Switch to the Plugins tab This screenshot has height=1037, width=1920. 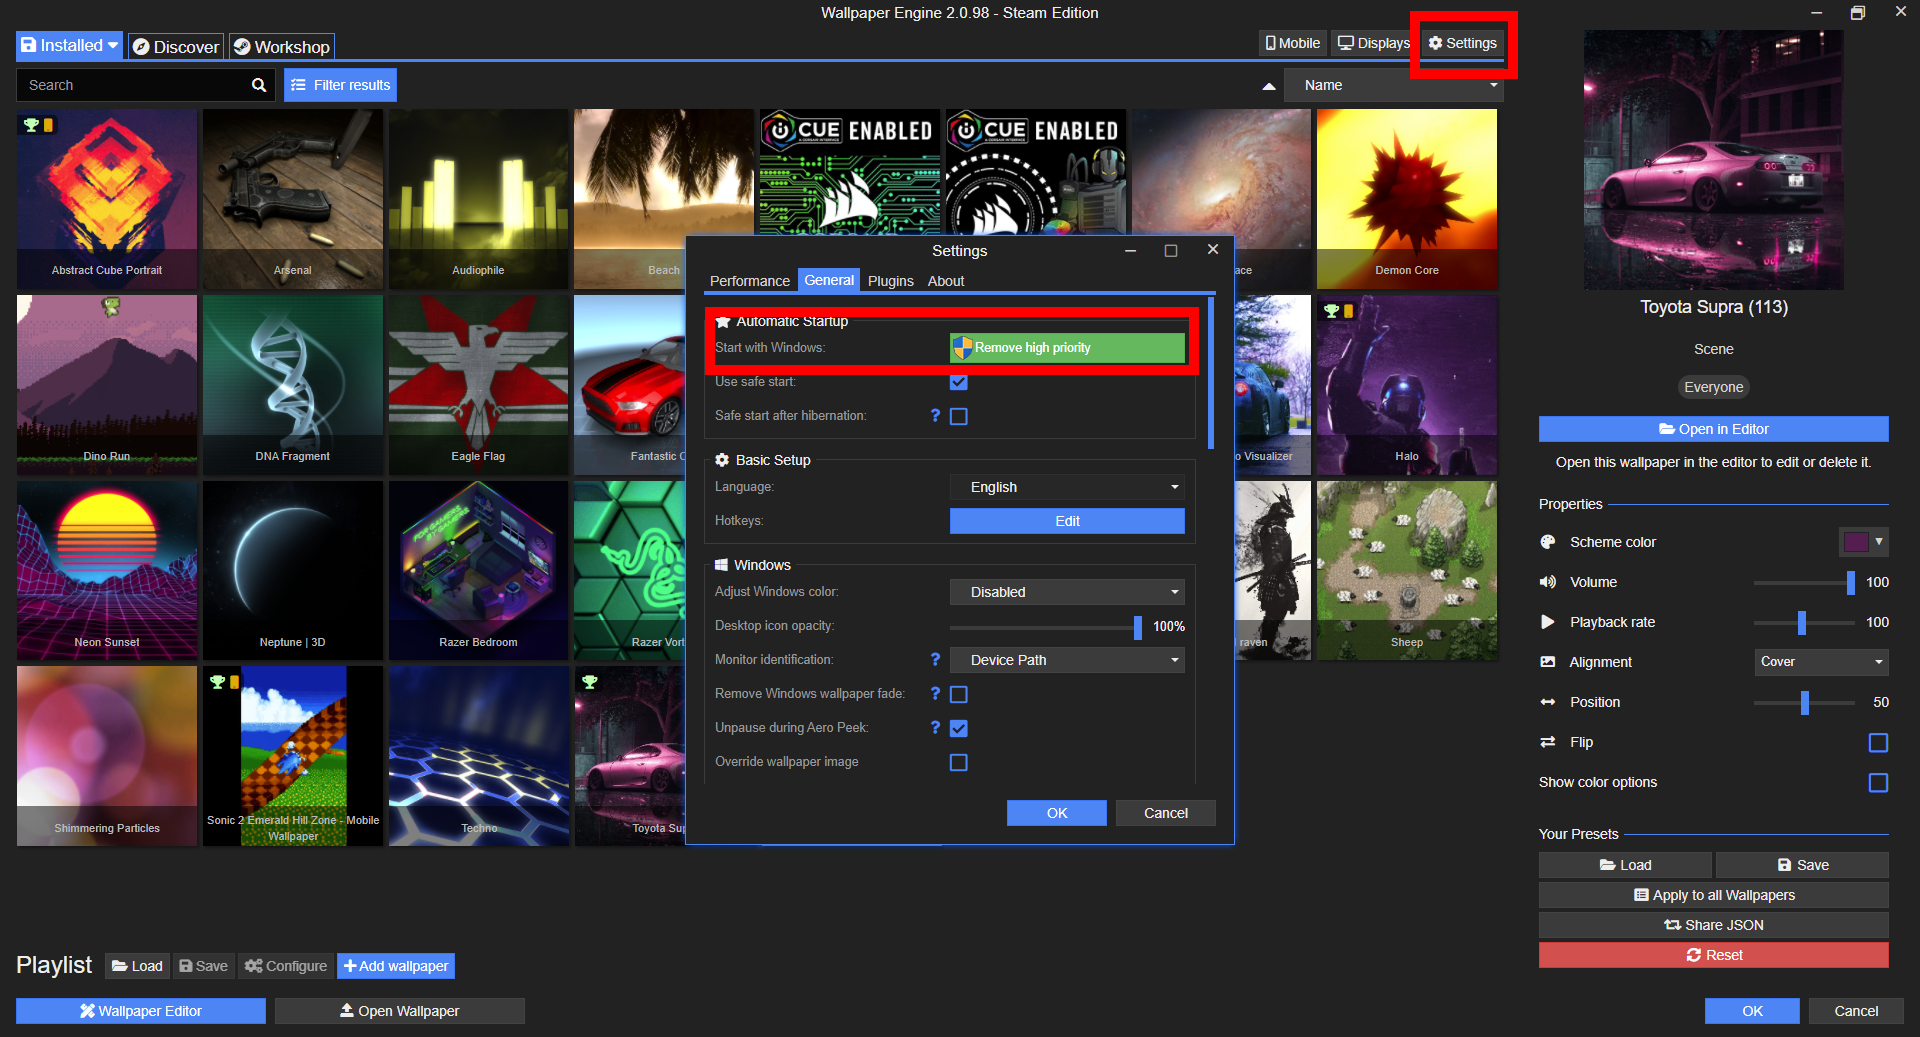(x=891, y=281)
